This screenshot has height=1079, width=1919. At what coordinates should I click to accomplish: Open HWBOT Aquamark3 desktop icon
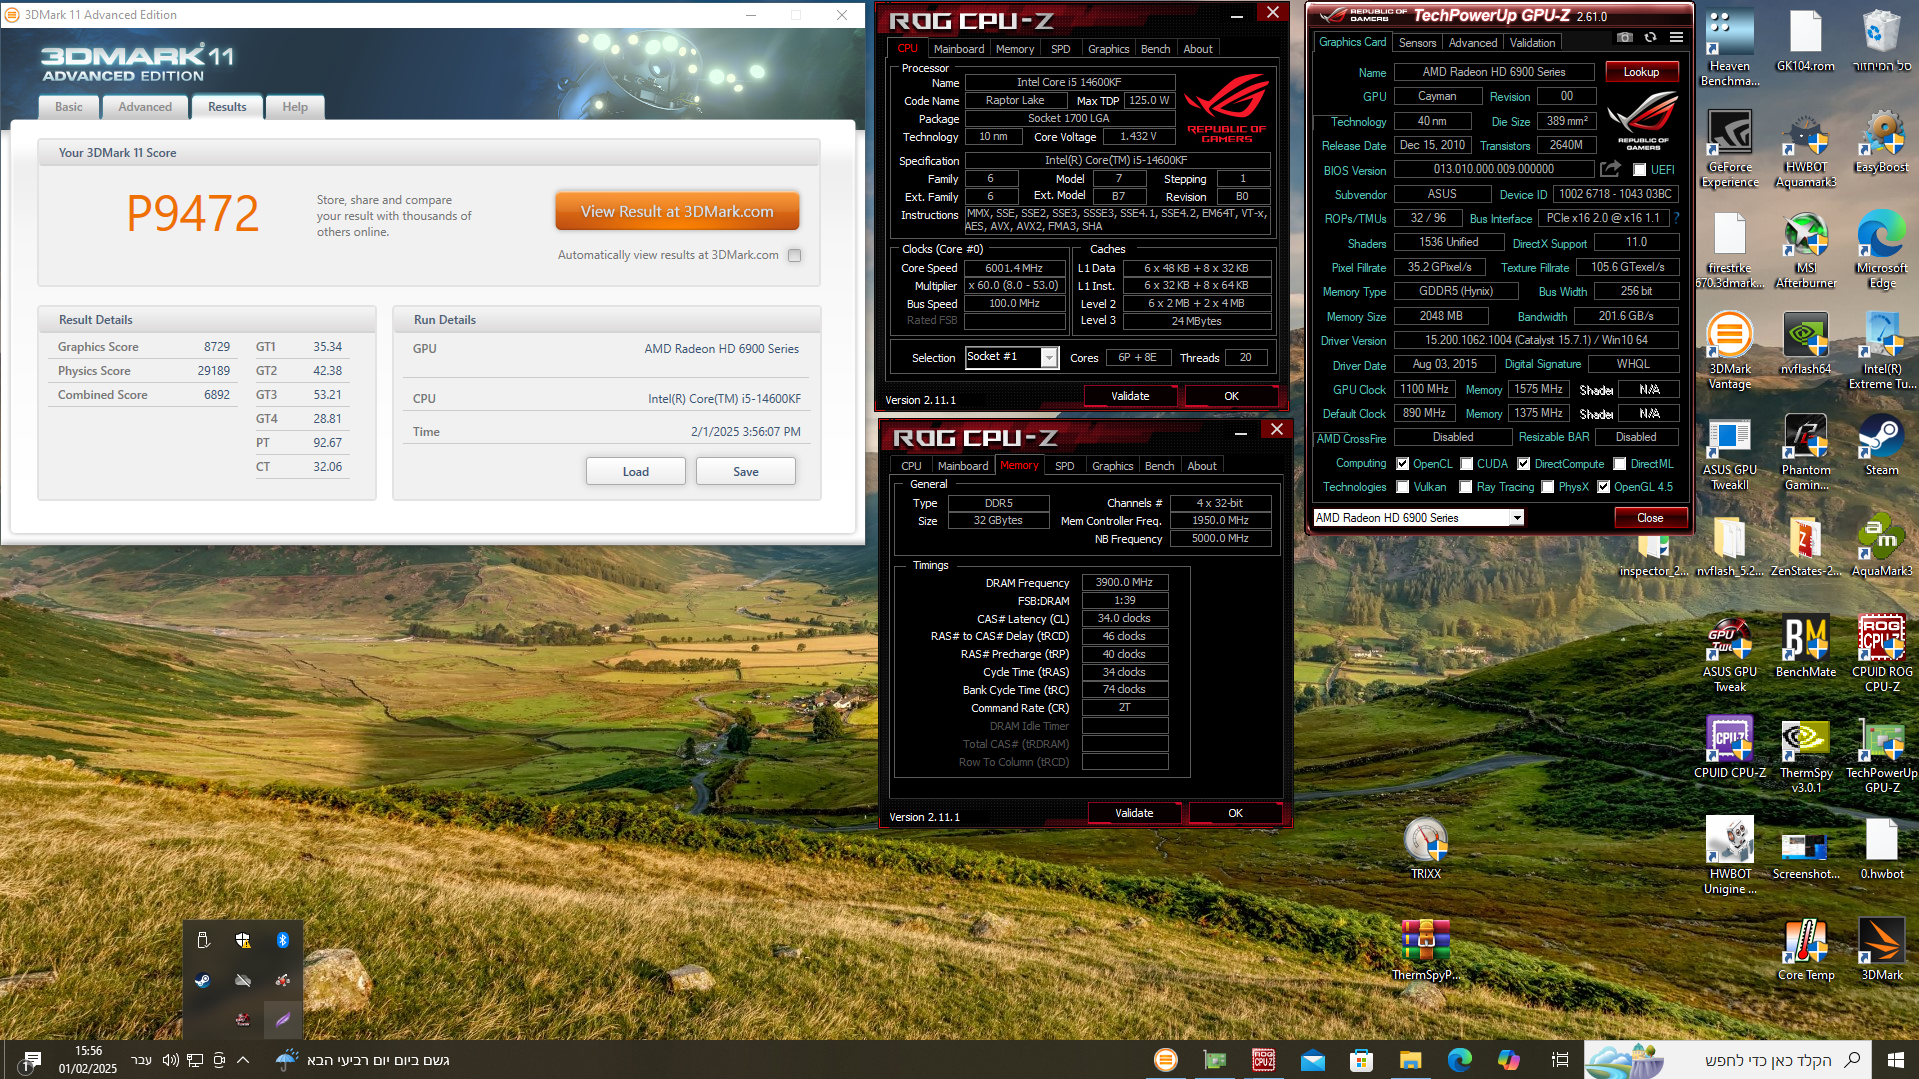coord(1806,149)
